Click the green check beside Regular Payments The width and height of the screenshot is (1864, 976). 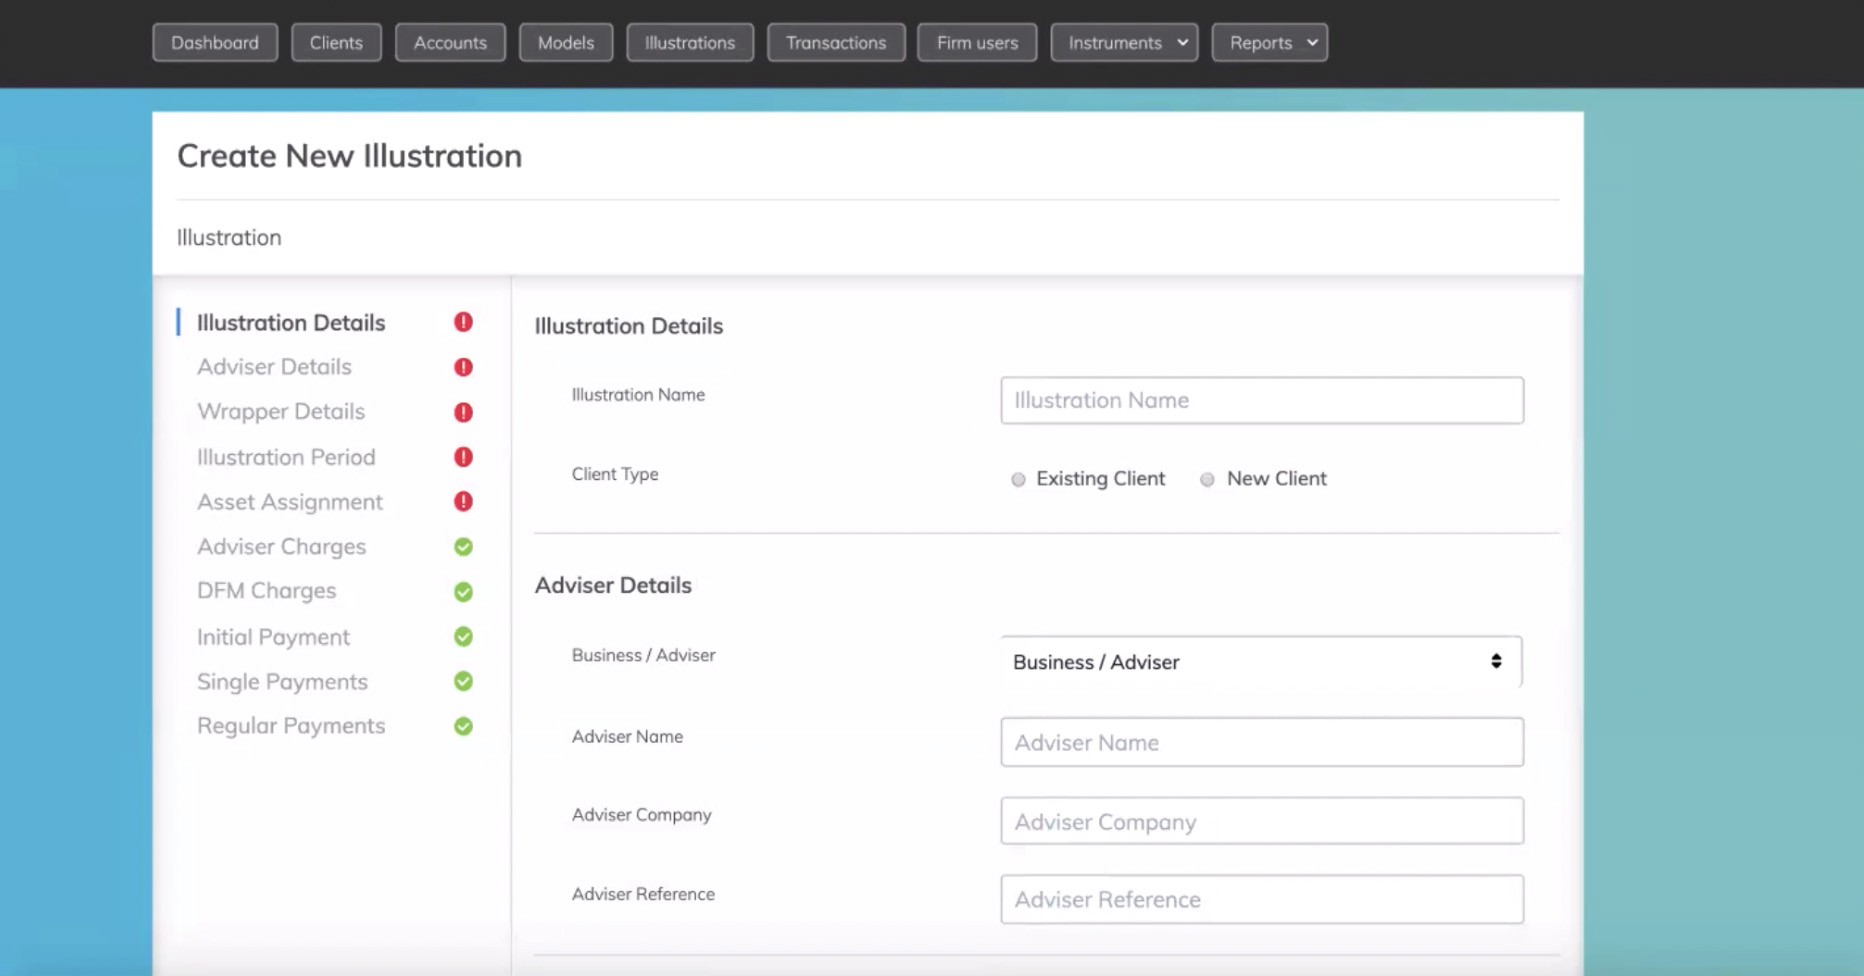pyautogui.click(x=463, y=726)
